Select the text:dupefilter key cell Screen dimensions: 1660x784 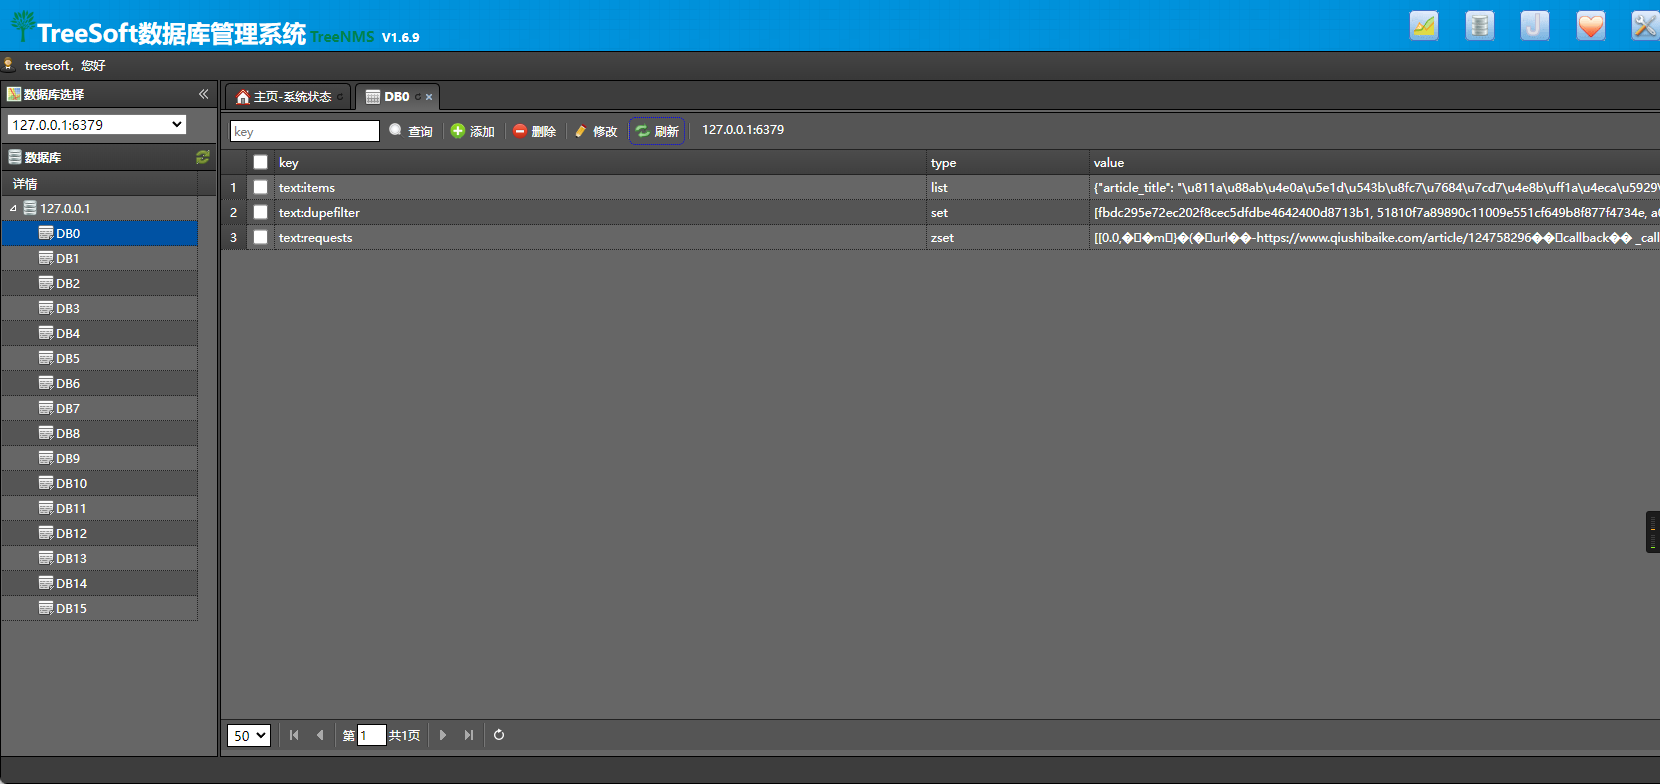coord(600,212)
